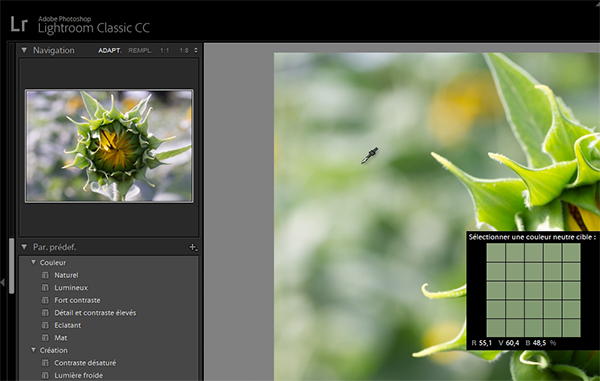
Task: Apply the Fort contraste preset
Action: click(77, 300)
